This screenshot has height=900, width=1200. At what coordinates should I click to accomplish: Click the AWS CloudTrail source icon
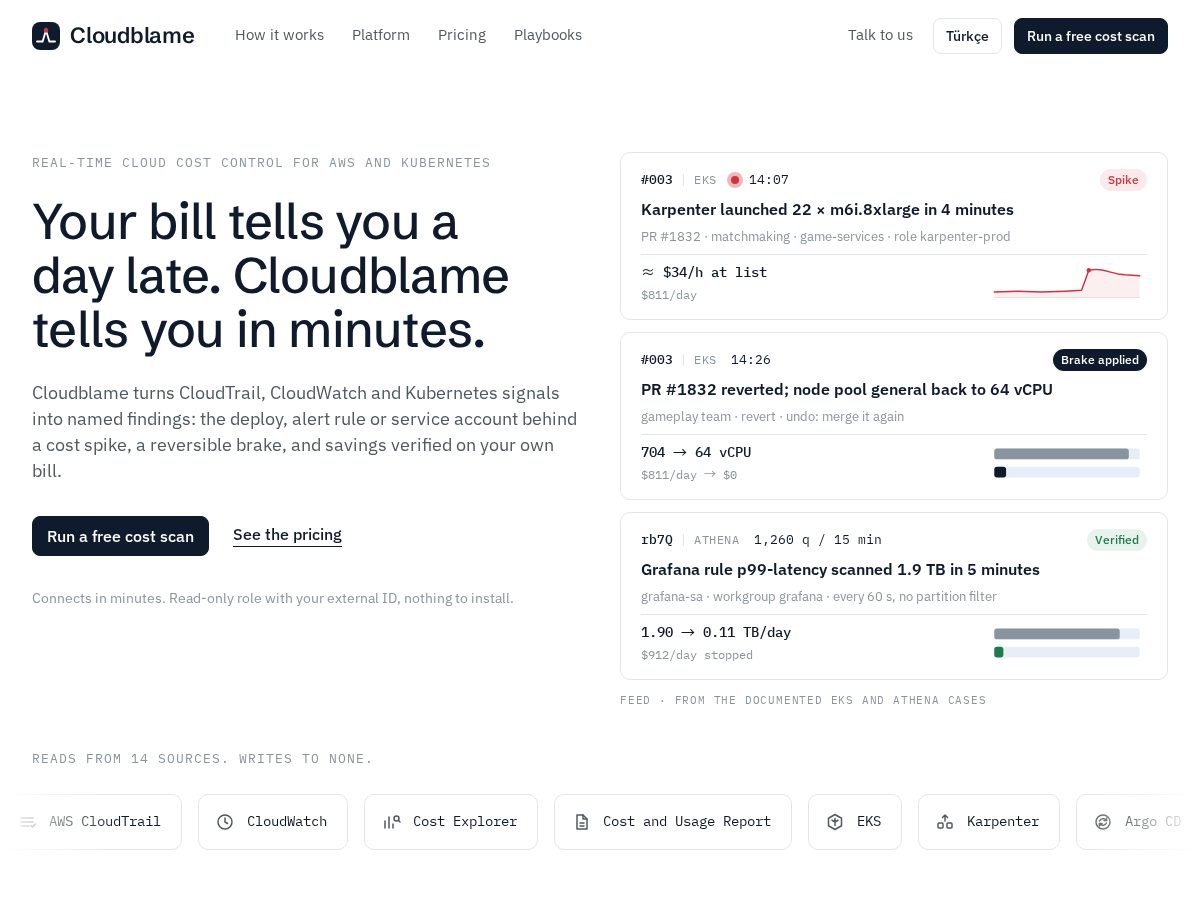coord(28,822)
